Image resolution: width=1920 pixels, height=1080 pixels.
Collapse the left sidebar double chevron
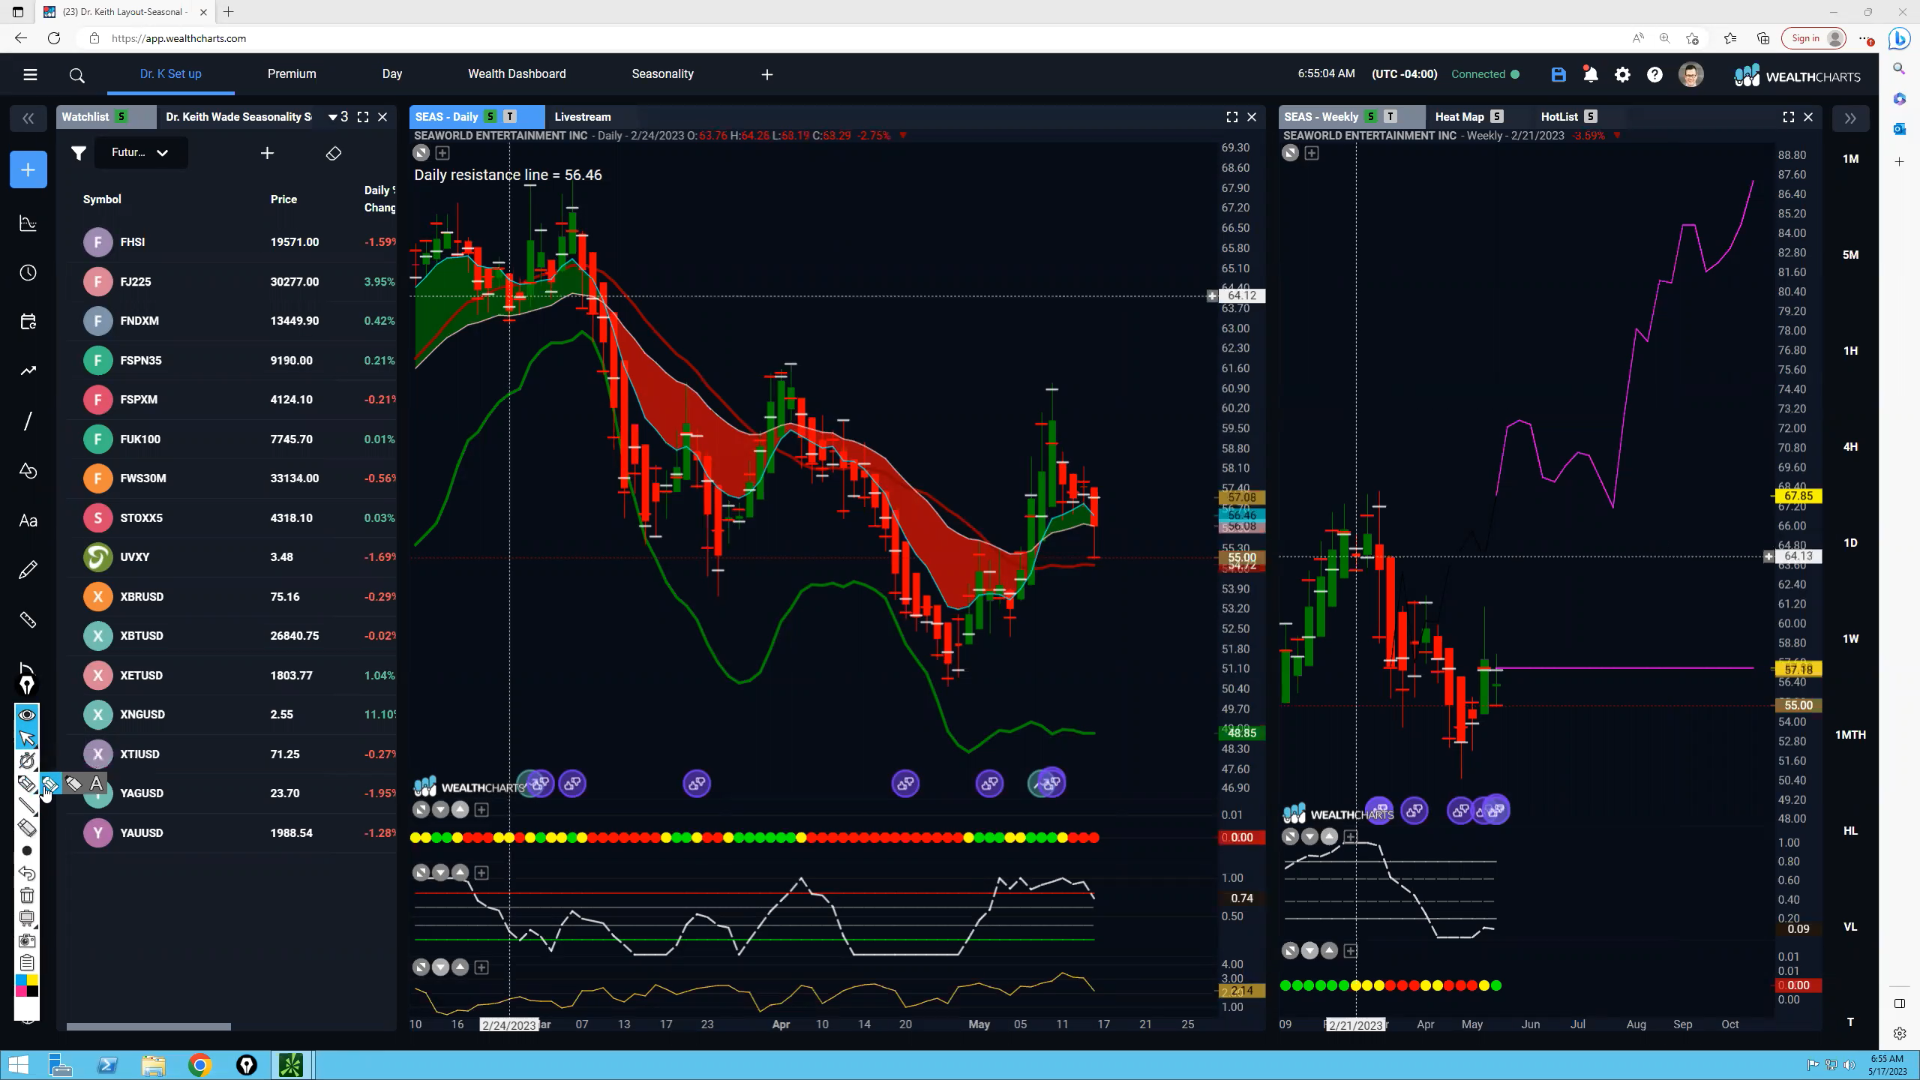point(28,118)
